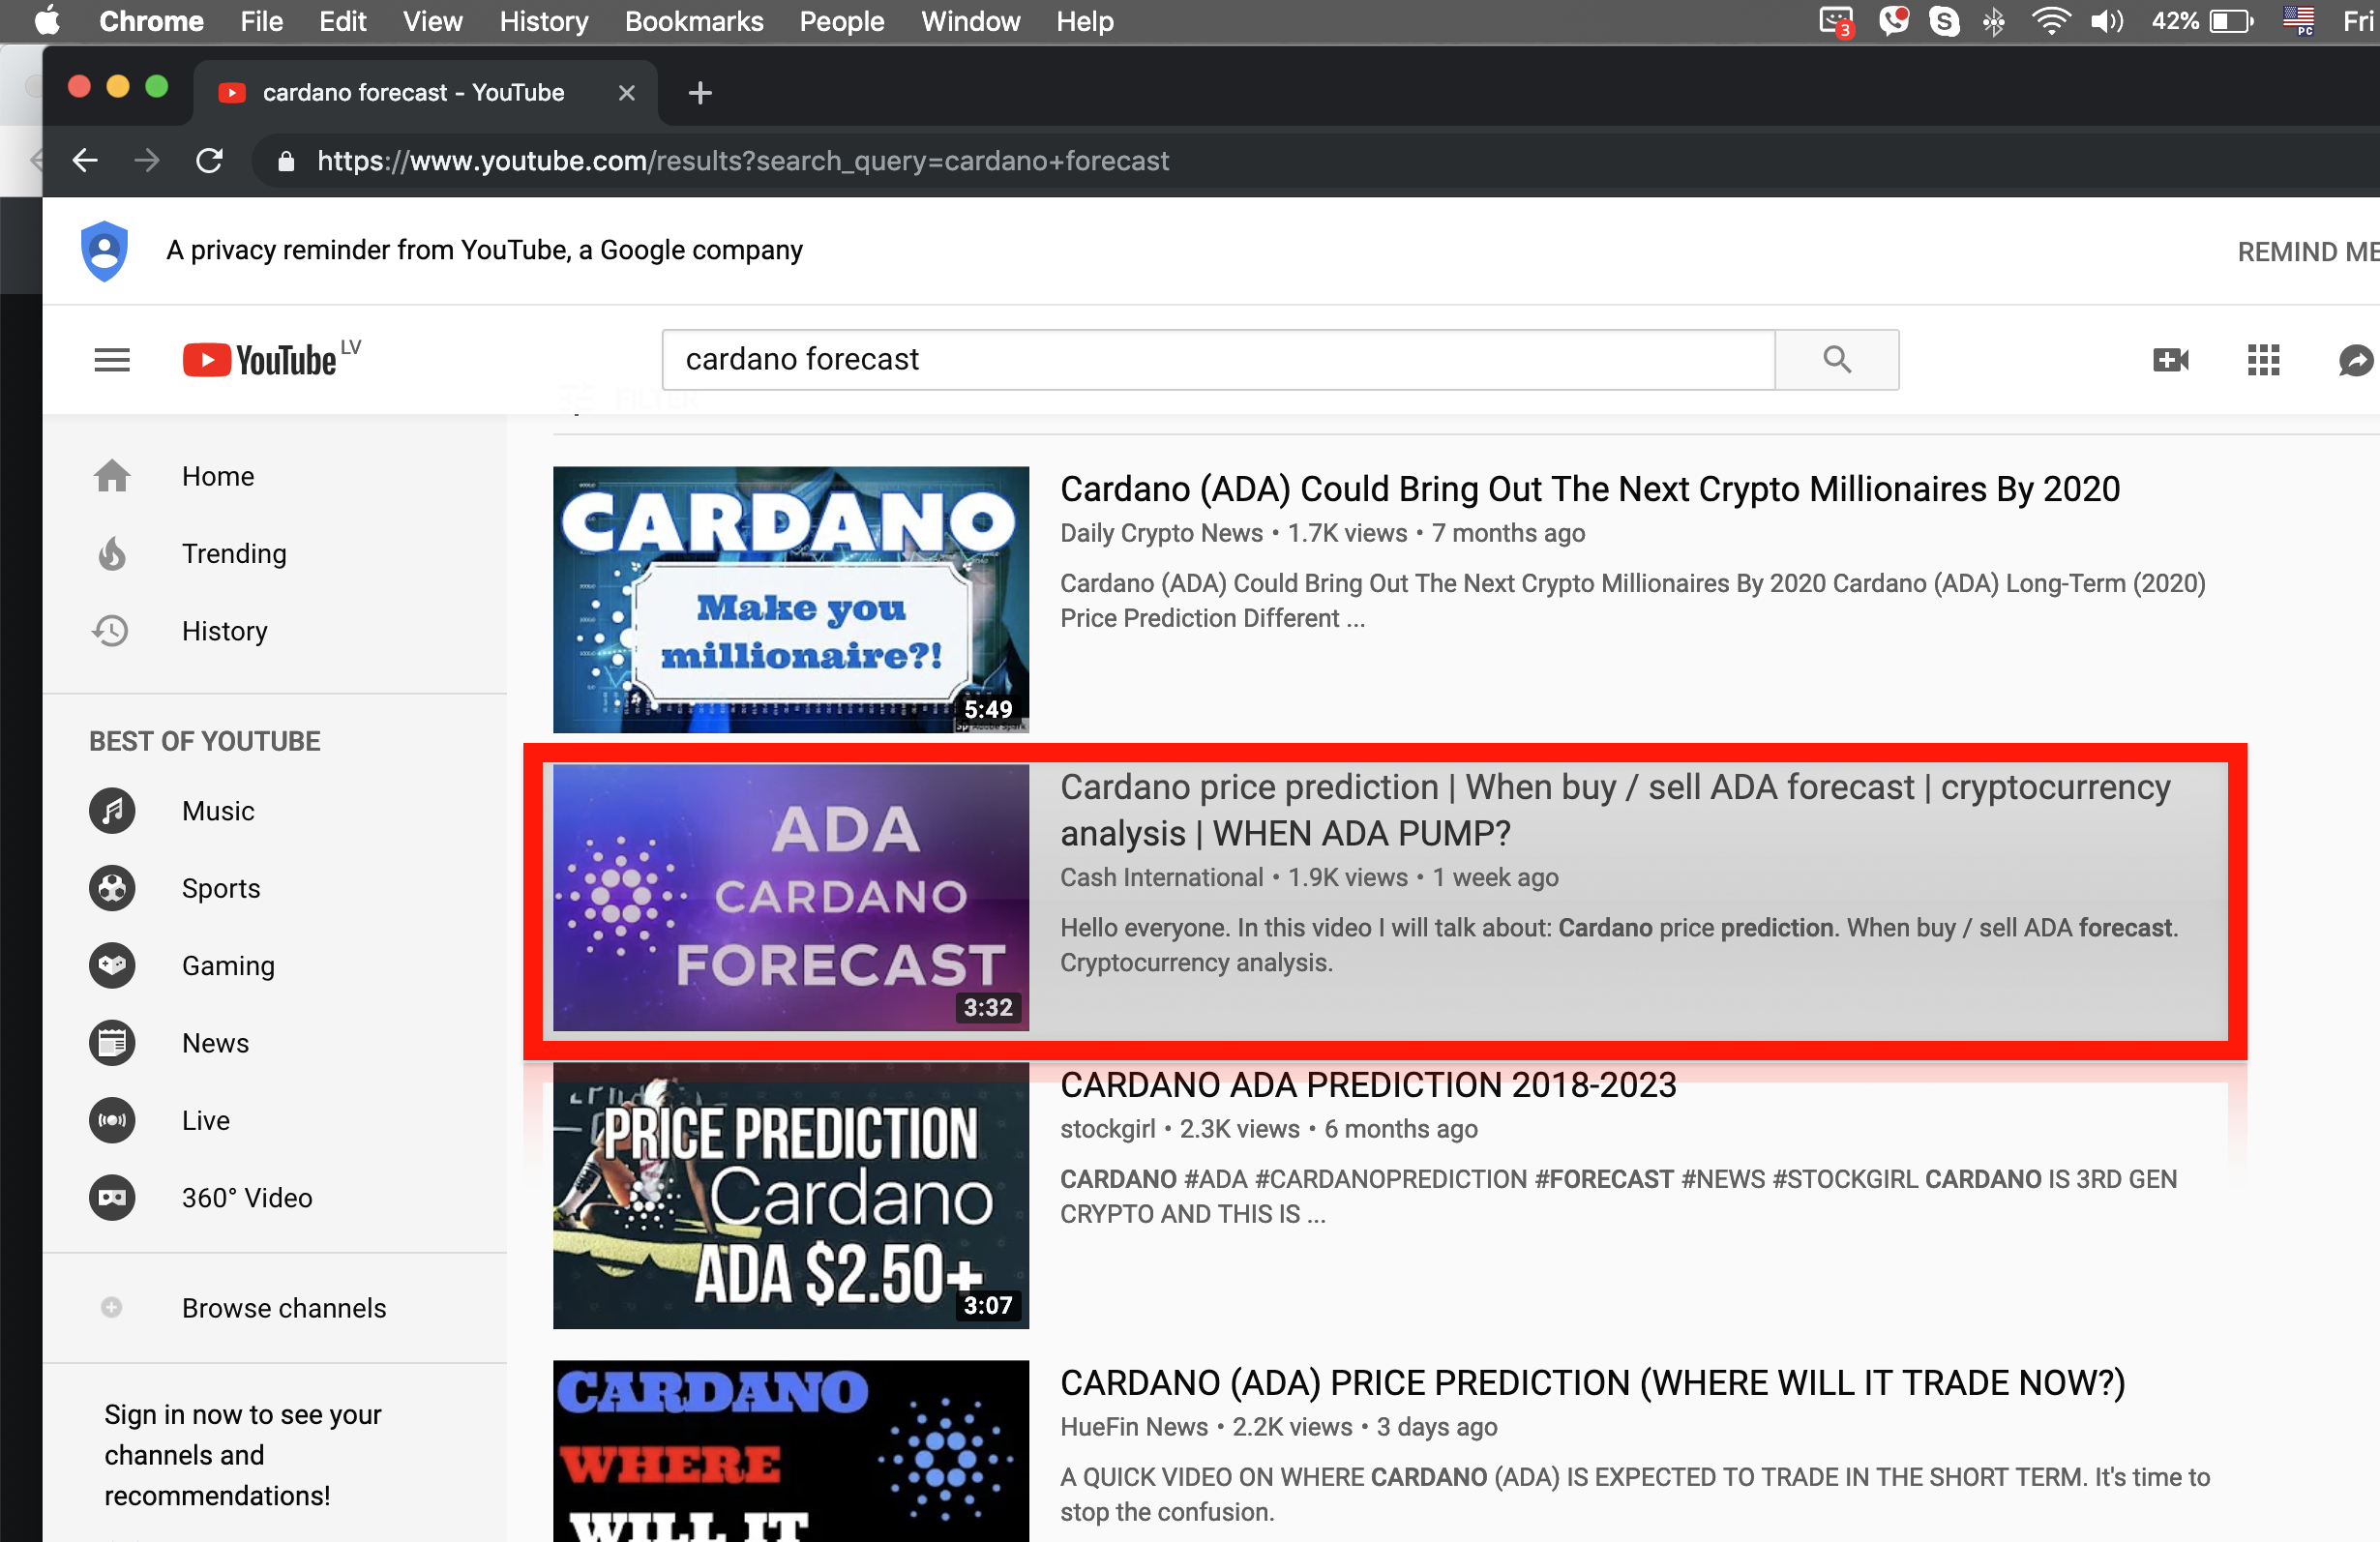Open the People menu
The image size is (2380, 1542).
[841, 21]
